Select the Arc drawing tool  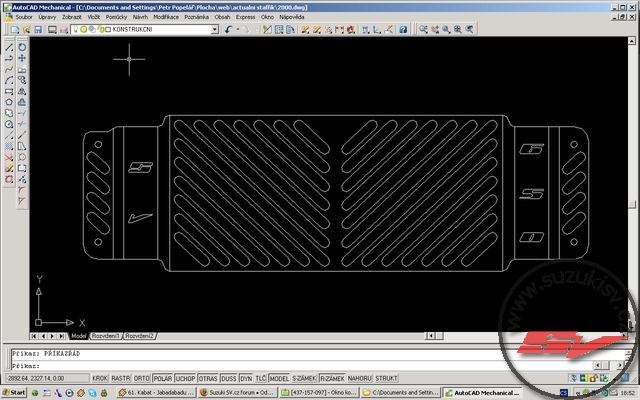tap(9, 80)
